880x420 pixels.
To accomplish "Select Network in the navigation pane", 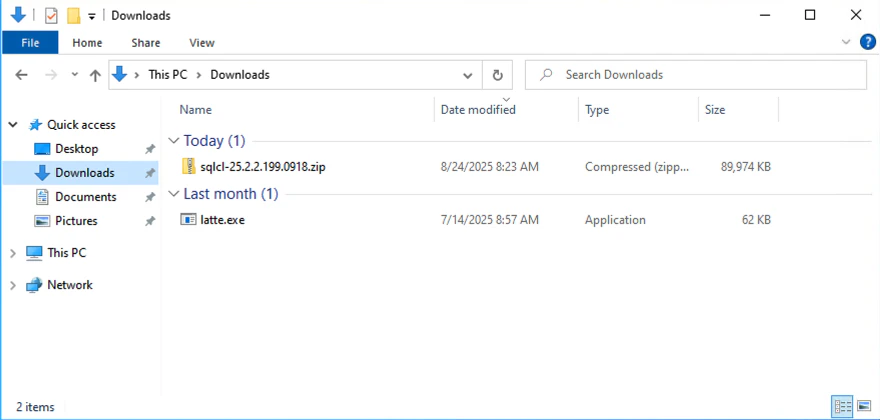I will (70, 285).
